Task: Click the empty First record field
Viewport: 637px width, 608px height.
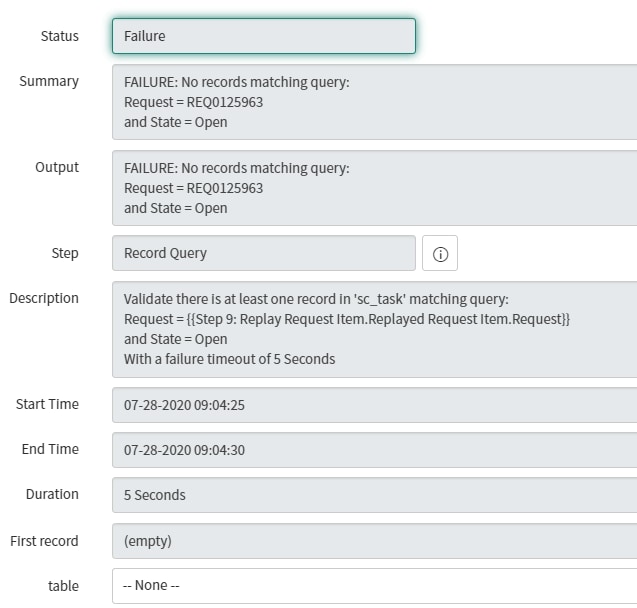Action: tap(374, 541)
